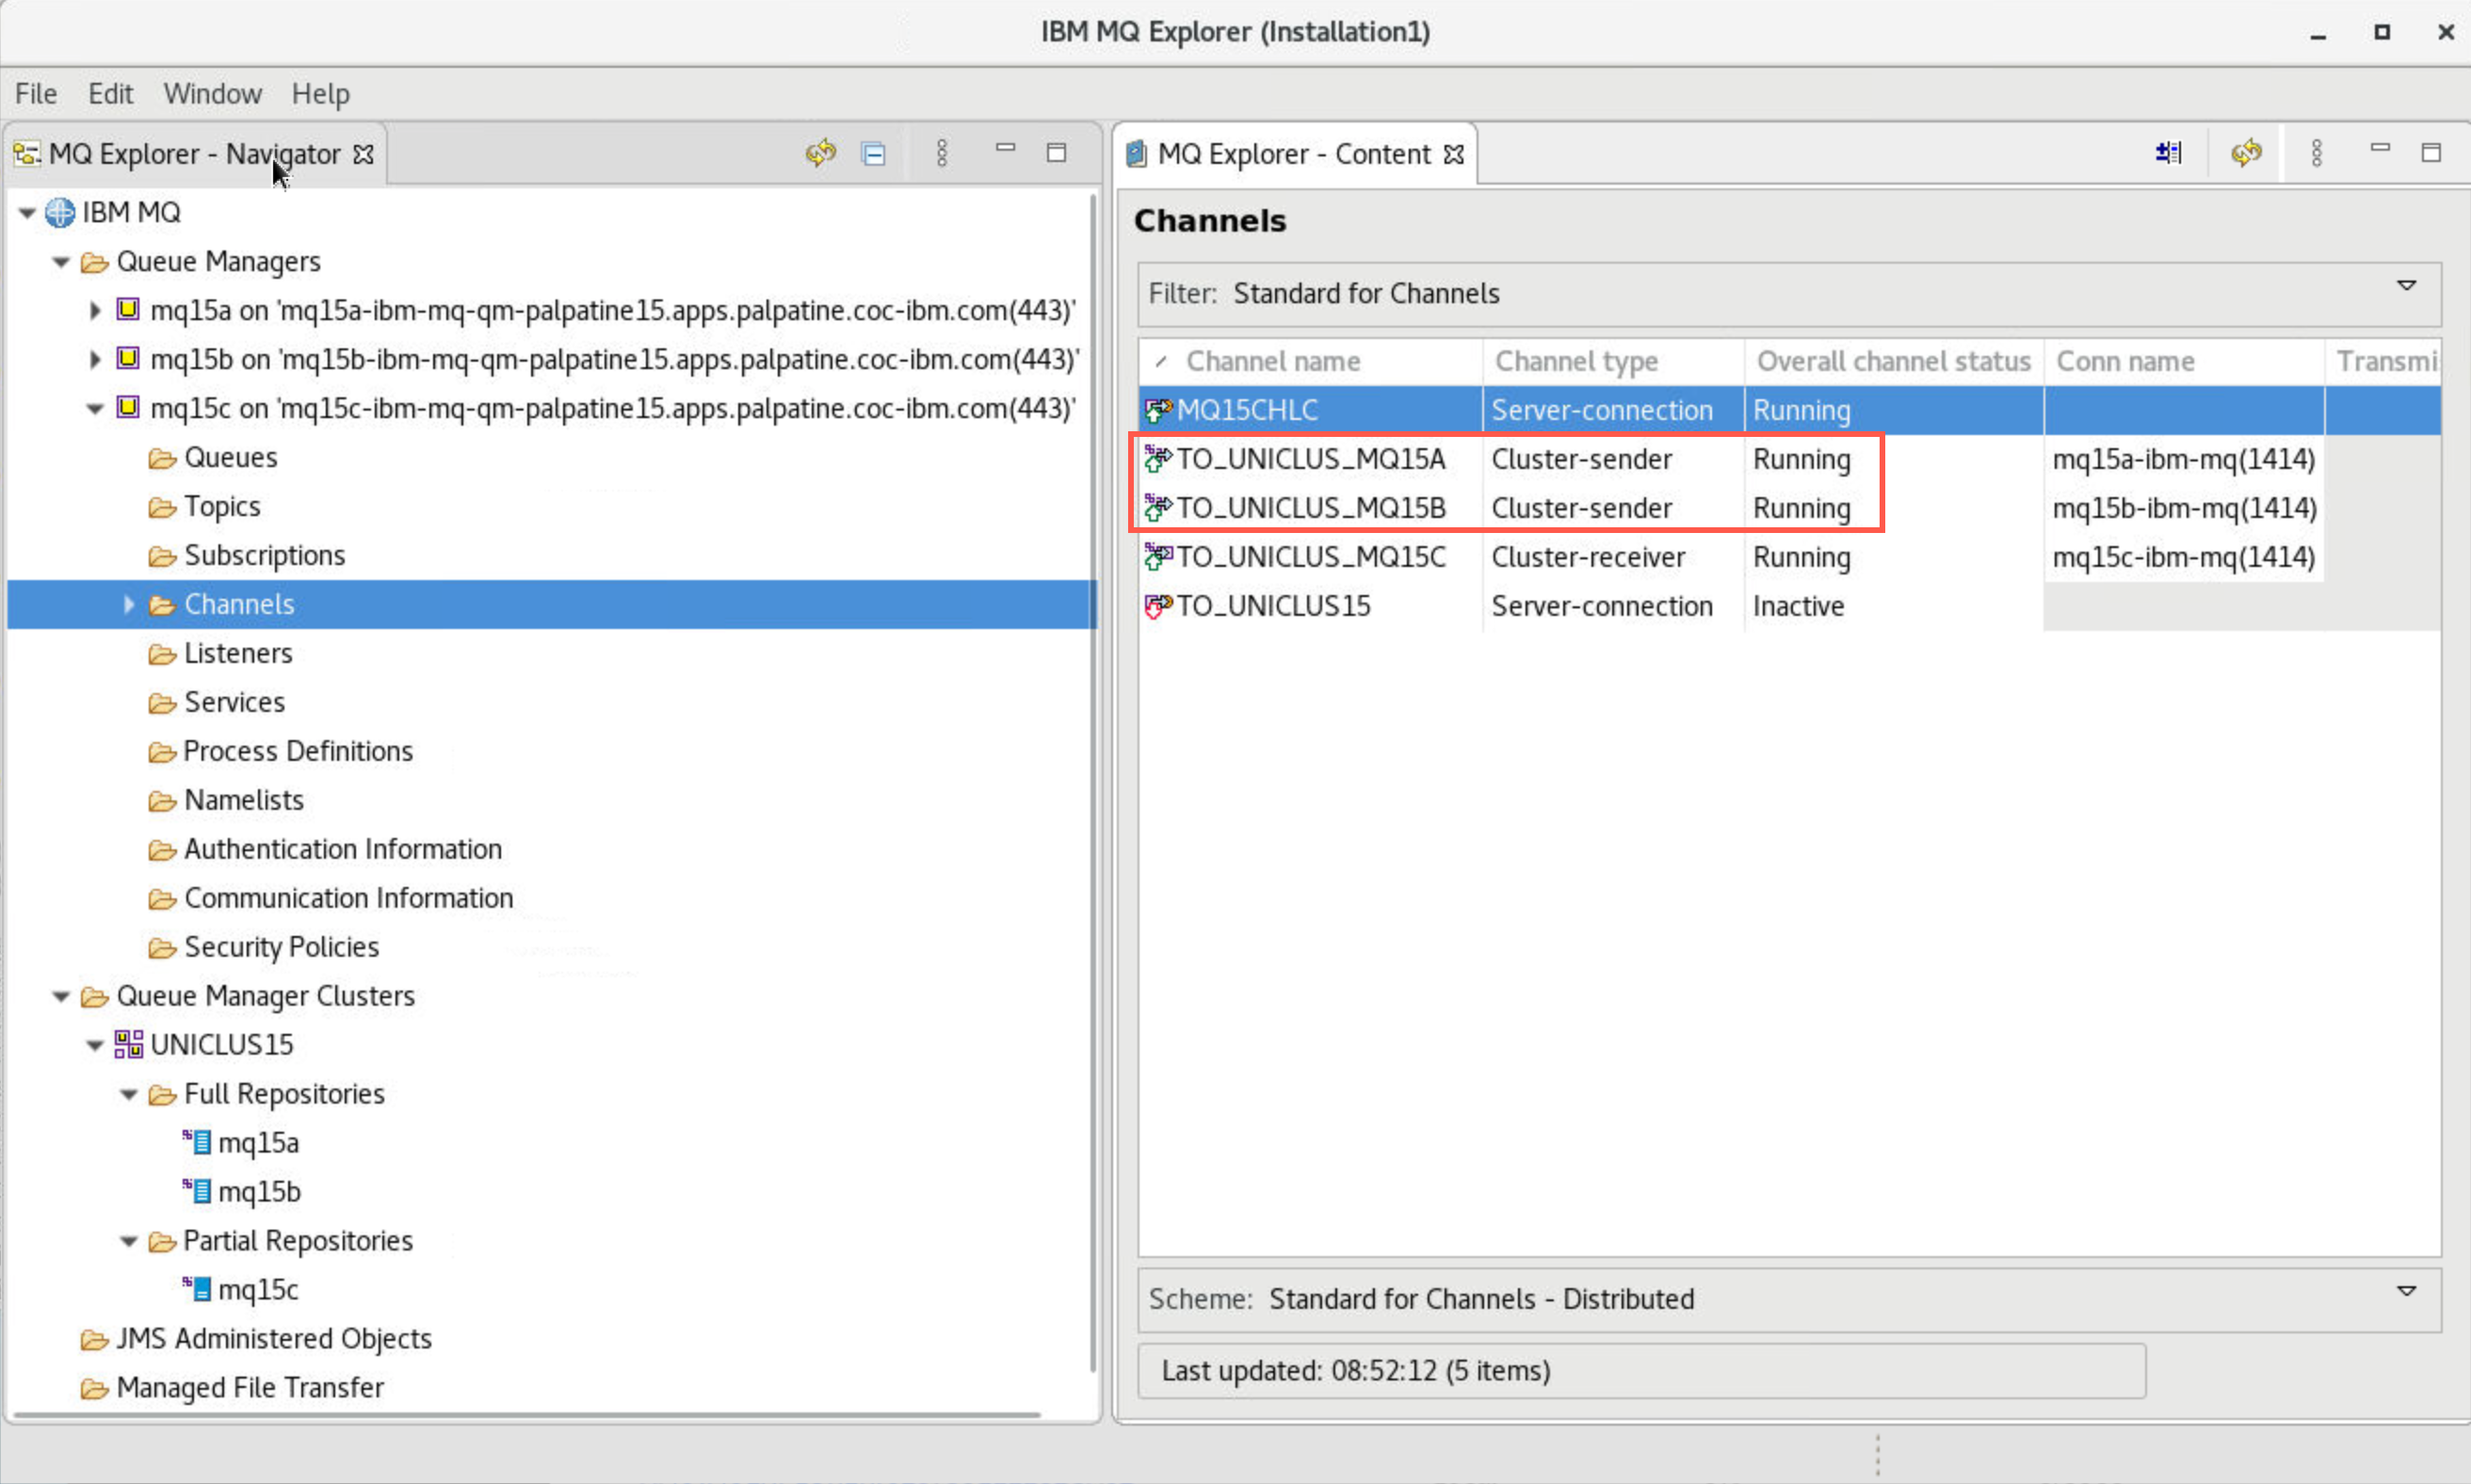Sort by Conn name column
The image size is (2471, 1484).
tap(2183, 361)
